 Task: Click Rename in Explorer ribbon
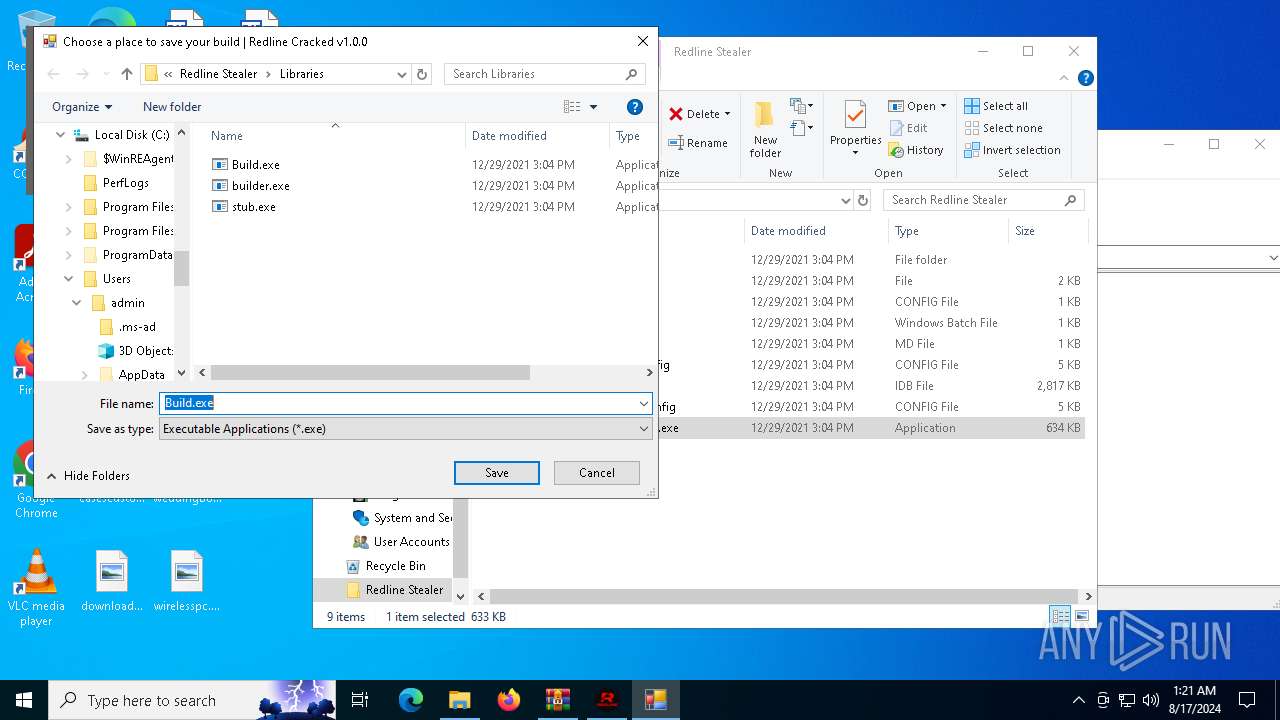pos(698,143)
